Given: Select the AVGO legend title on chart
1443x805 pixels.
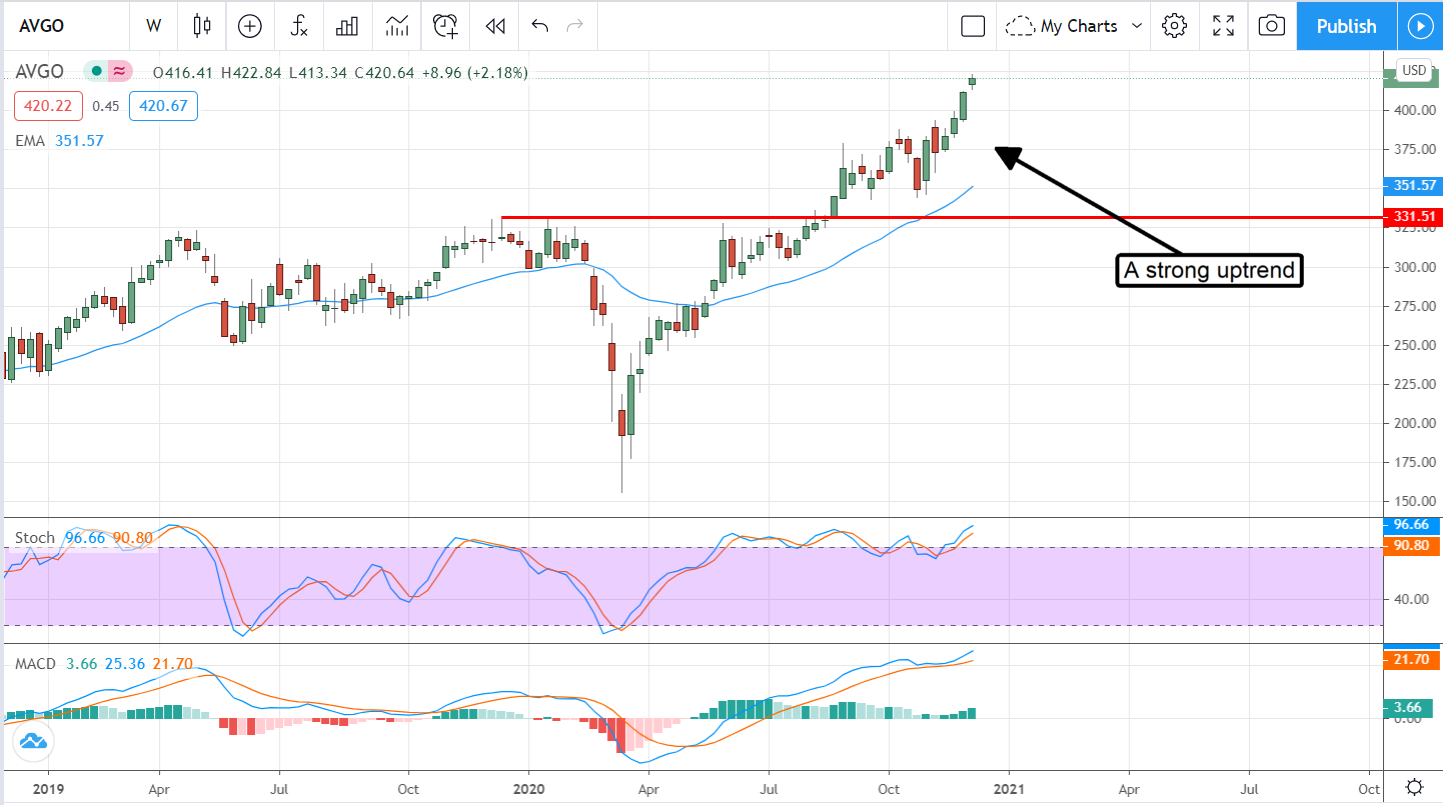Looking at the screenshot, I should (40, 72).
